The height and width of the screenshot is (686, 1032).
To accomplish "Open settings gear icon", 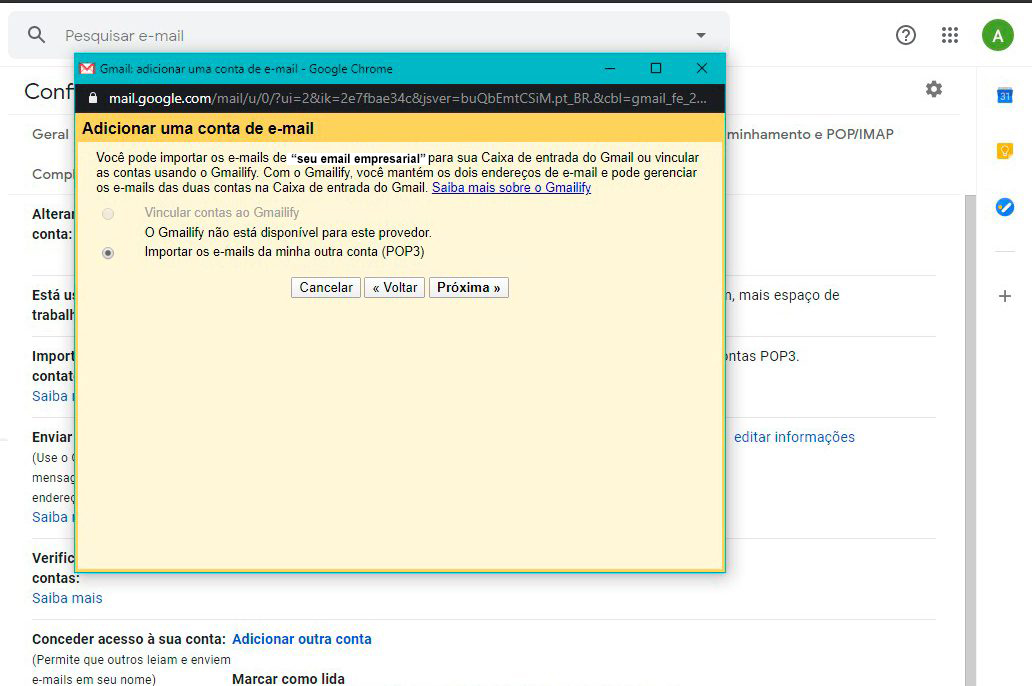I will (x=933, y=89).
